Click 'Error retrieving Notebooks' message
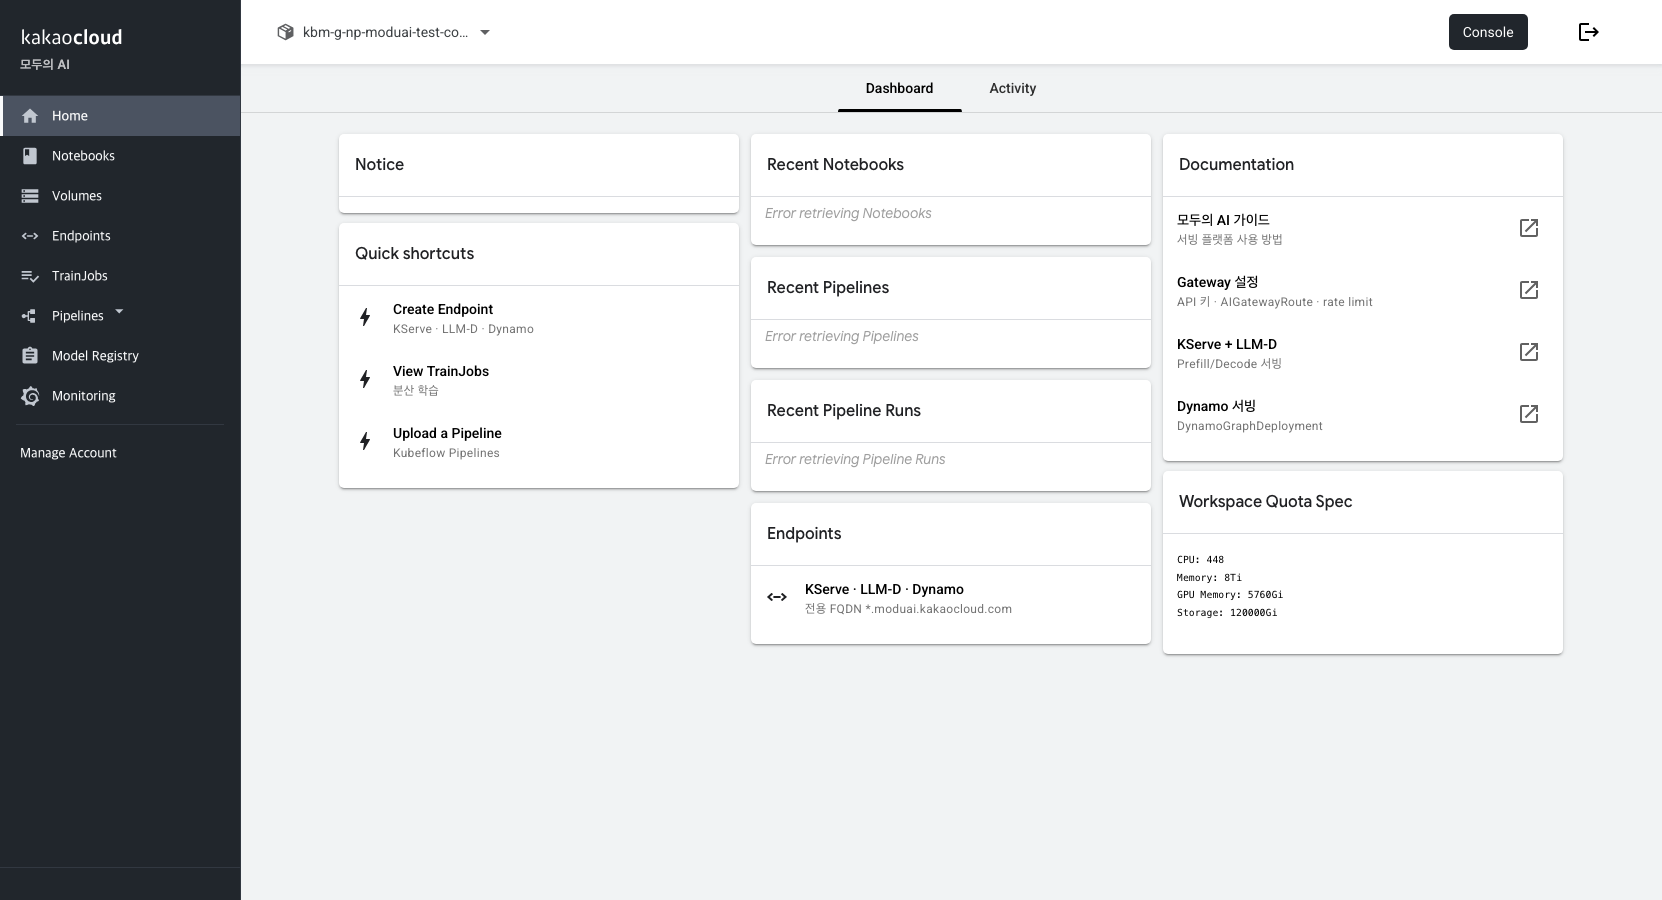Image resolution: width=1662 pixels, height=900 pixels. [848, 213]
